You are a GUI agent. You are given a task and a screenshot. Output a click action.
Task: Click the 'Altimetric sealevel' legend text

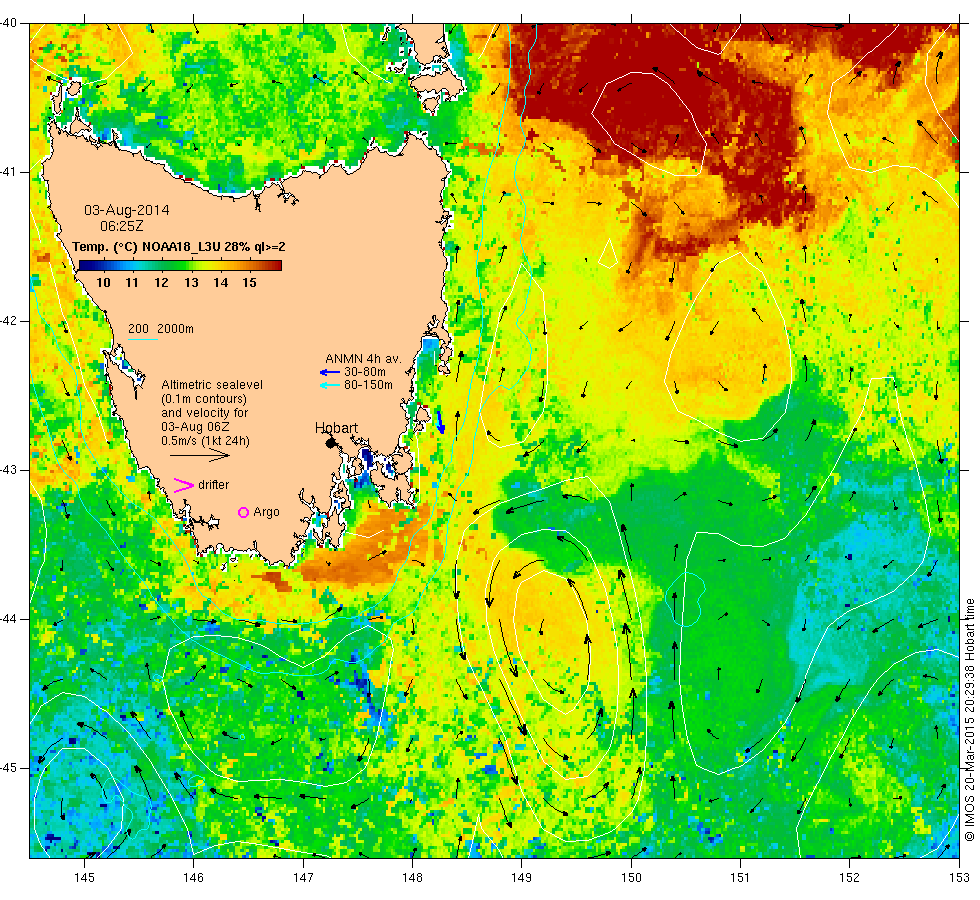coord(212,385)
